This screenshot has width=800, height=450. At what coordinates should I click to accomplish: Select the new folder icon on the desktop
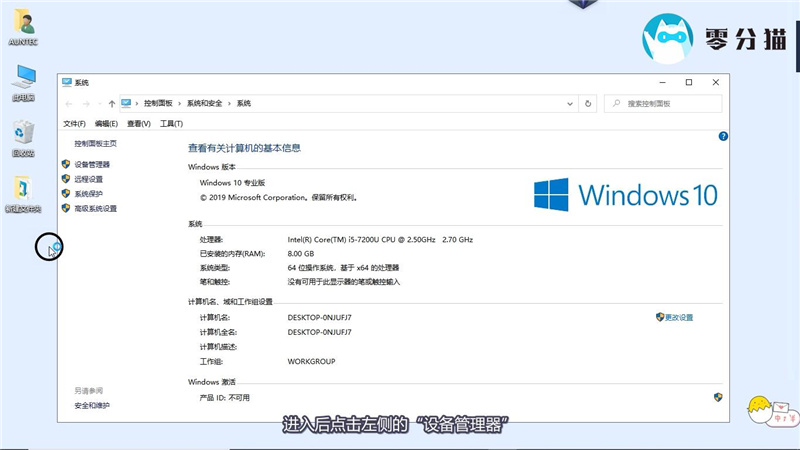(x=23, y=194)
